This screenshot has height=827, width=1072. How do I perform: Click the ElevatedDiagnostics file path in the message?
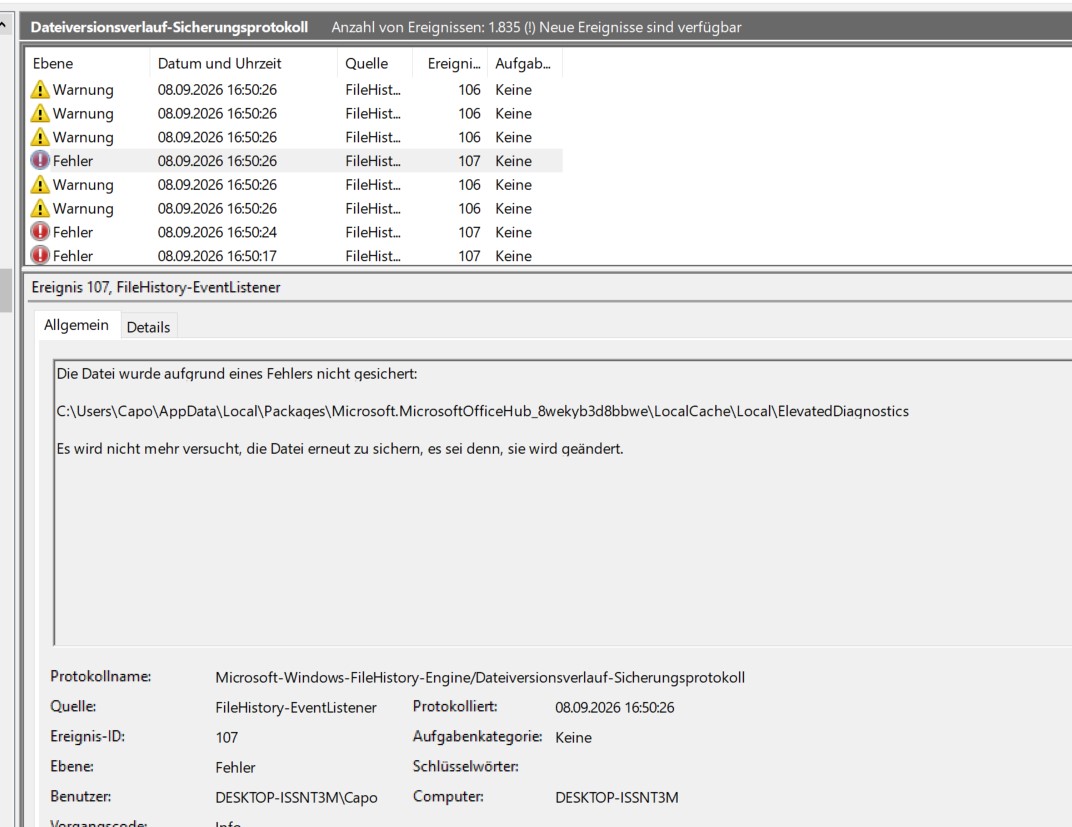click(483, 411)
